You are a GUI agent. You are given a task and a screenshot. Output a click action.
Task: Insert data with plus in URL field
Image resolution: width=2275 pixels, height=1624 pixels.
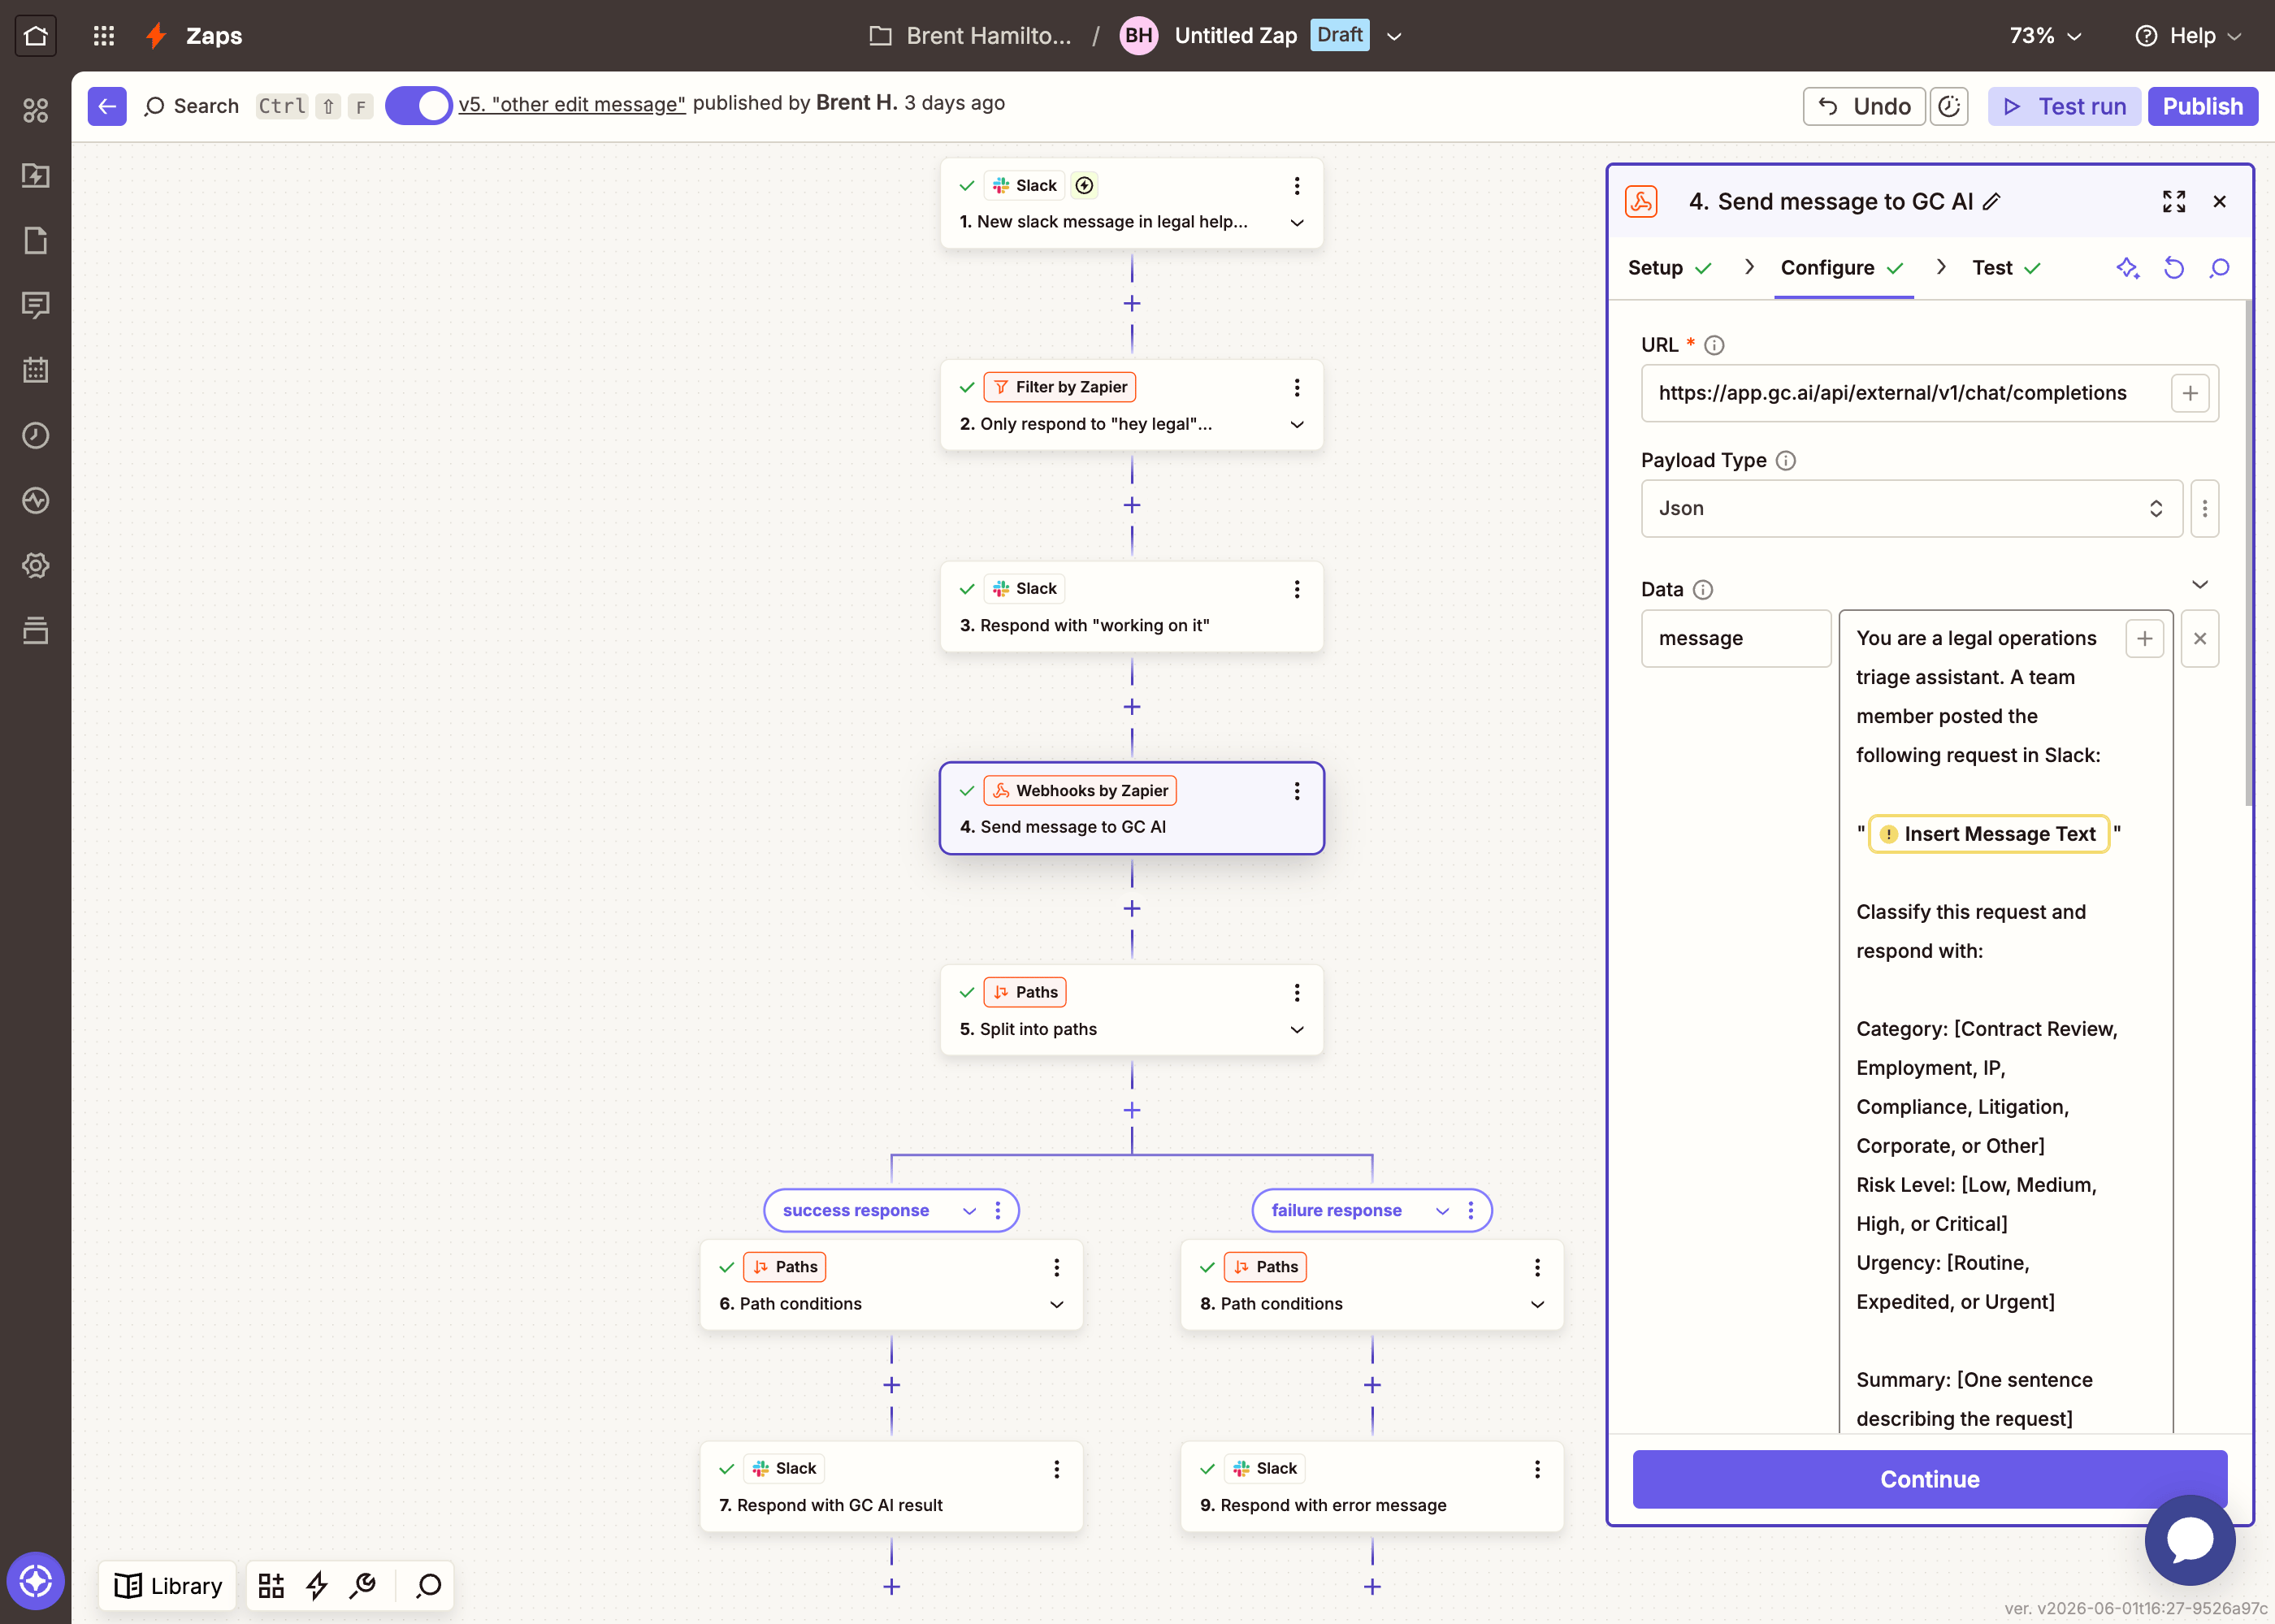click(2190, 393)
